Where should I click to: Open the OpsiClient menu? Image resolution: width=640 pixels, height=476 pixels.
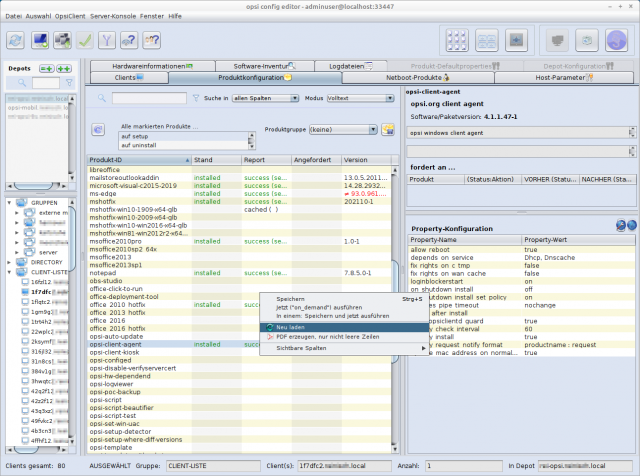[70, 16]
